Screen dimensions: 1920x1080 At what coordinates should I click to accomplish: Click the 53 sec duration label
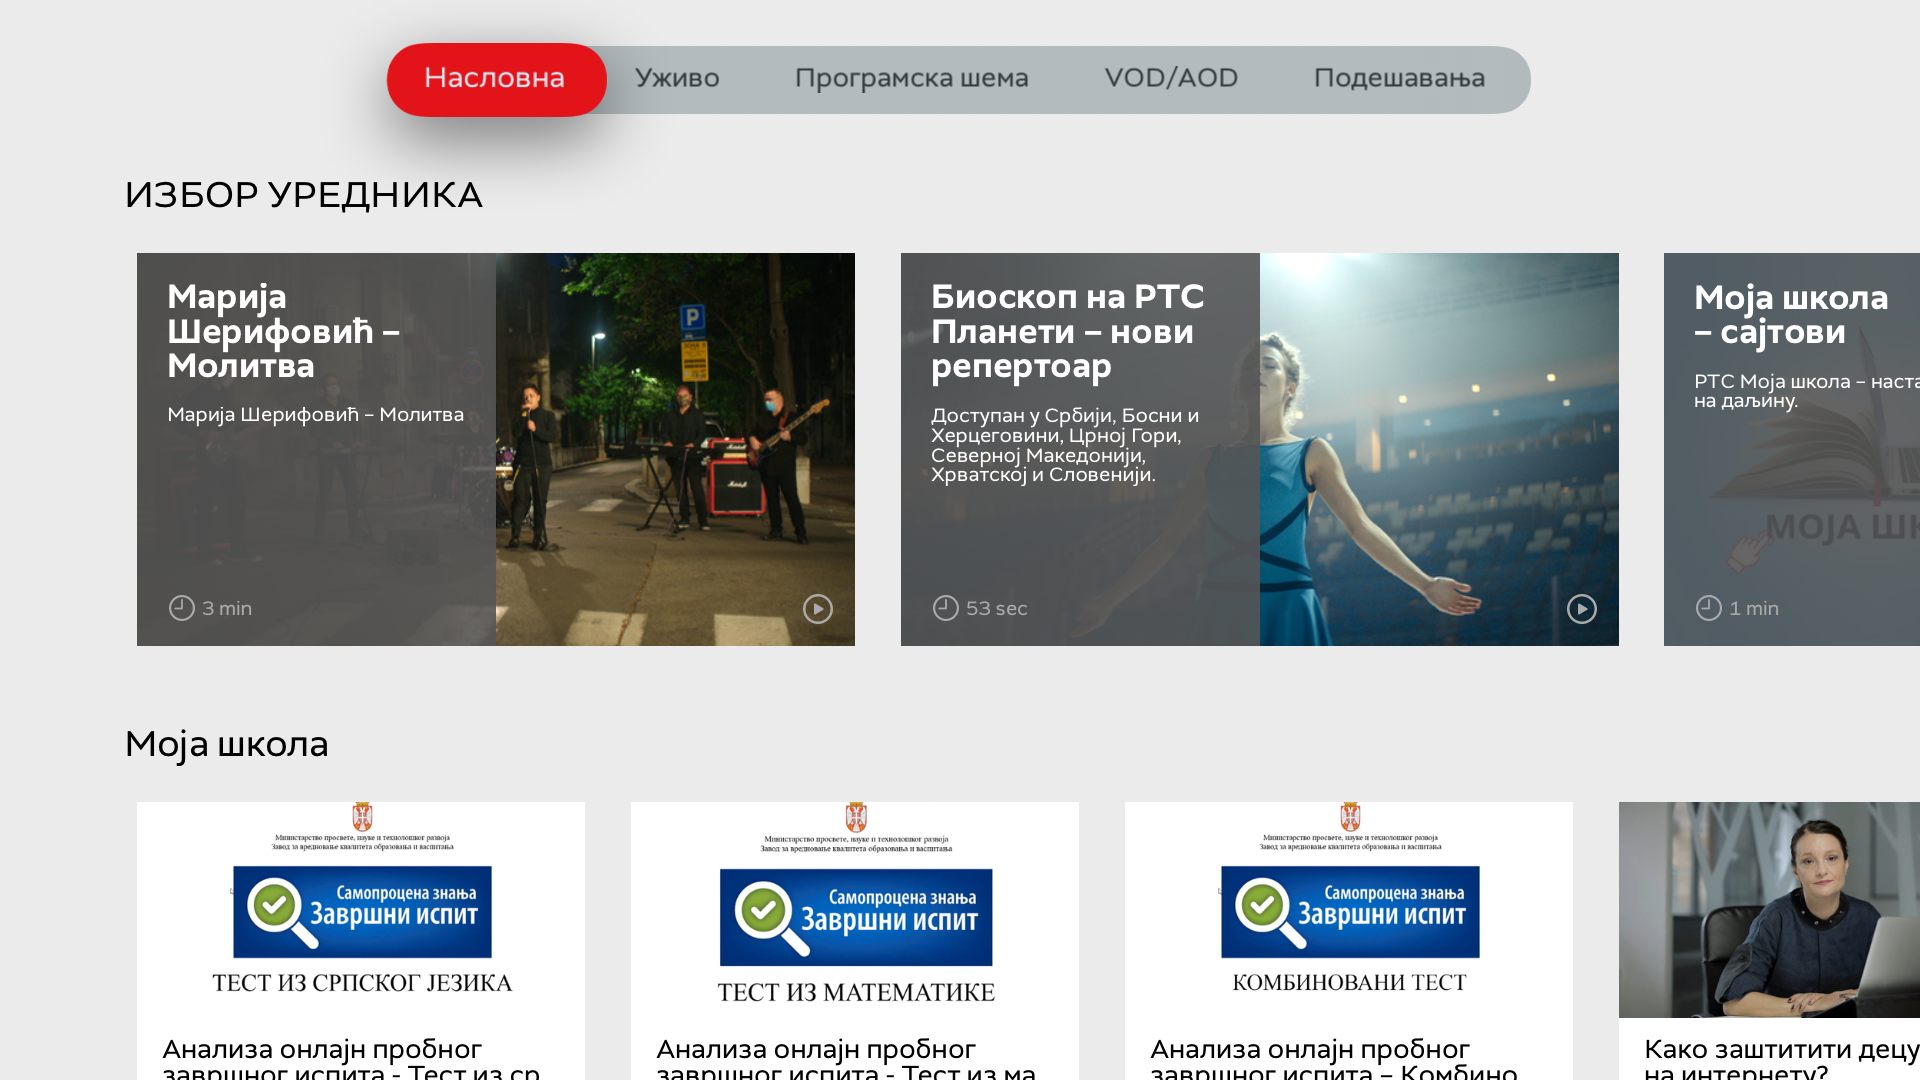(x=996, y=609)
